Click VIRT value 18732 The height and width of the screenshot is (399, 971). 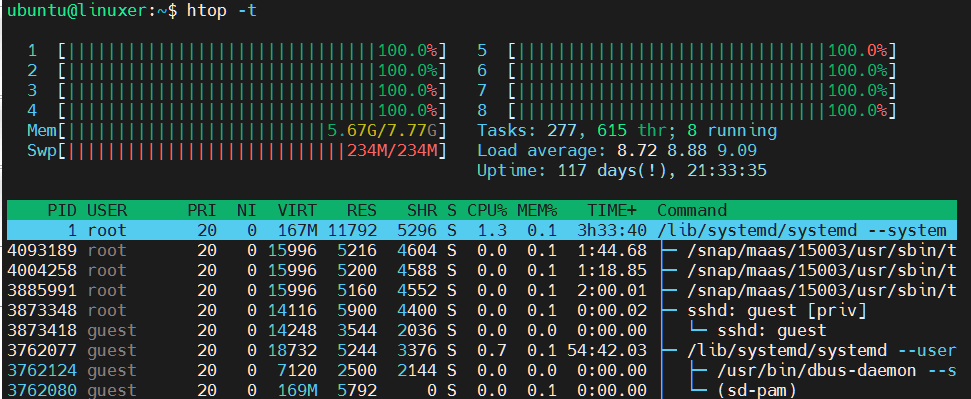(292, 351)
